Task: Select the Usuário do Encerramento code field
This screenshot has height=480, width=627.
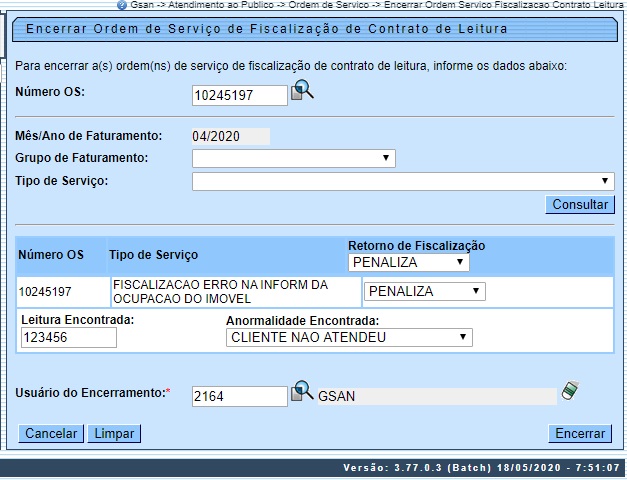Action: pos(239,396)
